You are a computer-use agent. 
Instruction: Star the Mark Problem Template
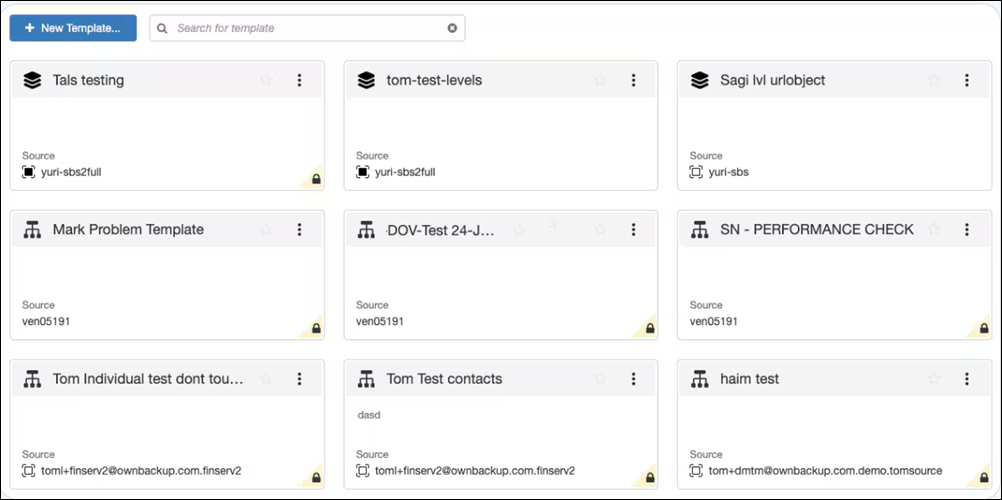coord(266,230)
